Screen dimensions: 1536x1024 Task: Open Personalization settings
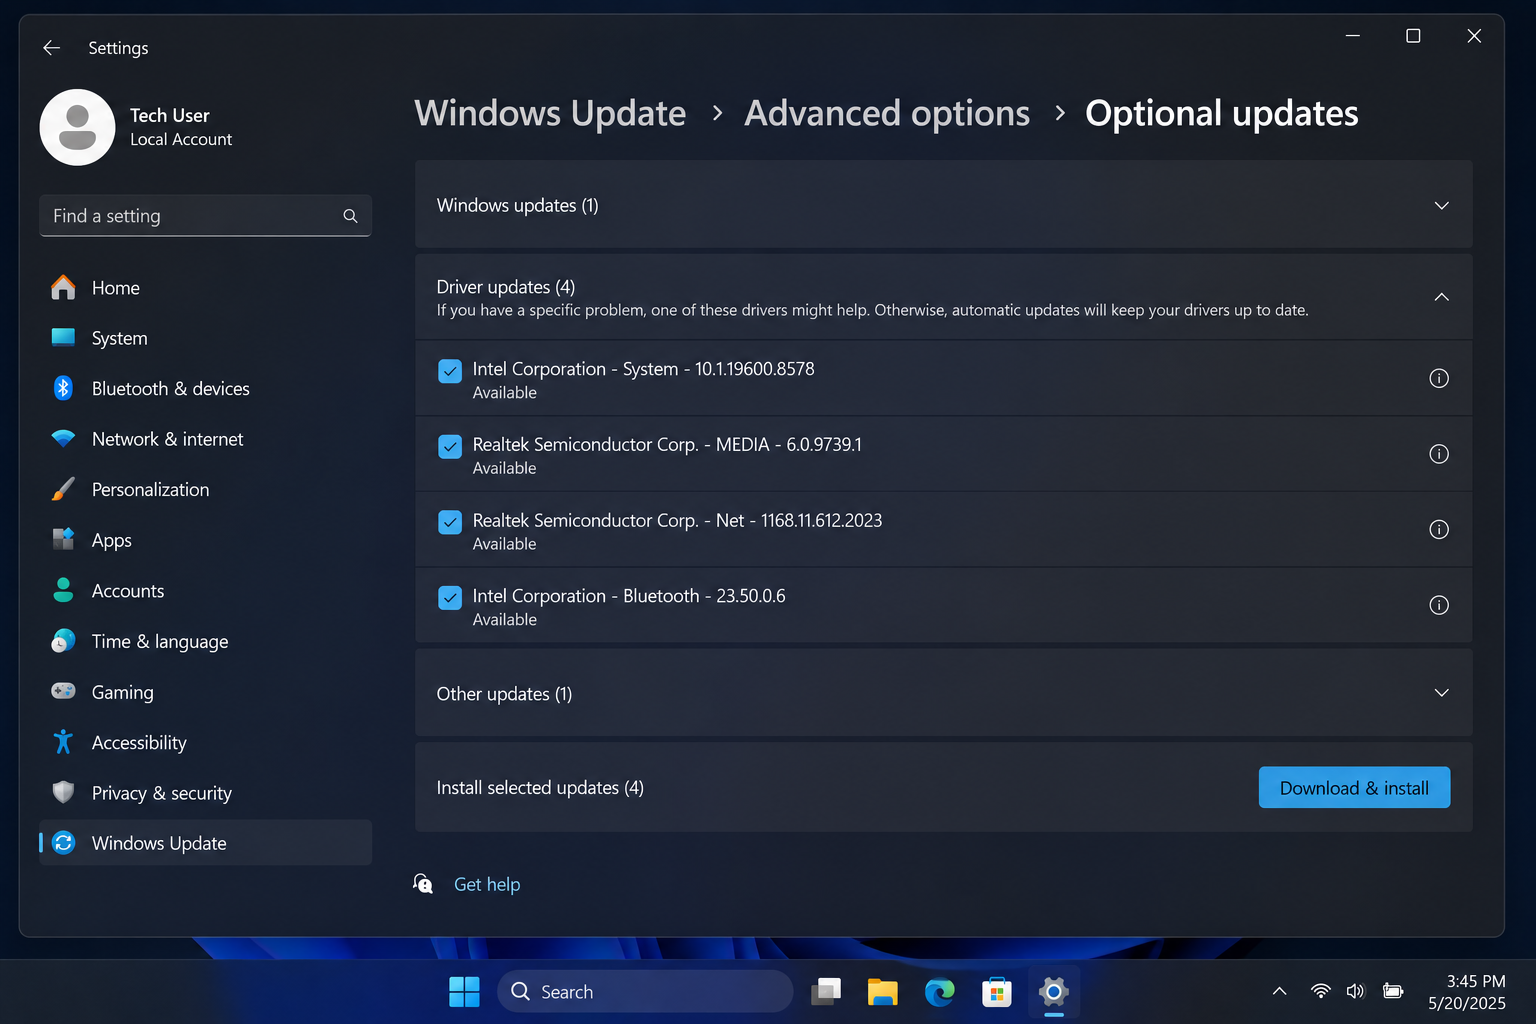click(205, 489)
